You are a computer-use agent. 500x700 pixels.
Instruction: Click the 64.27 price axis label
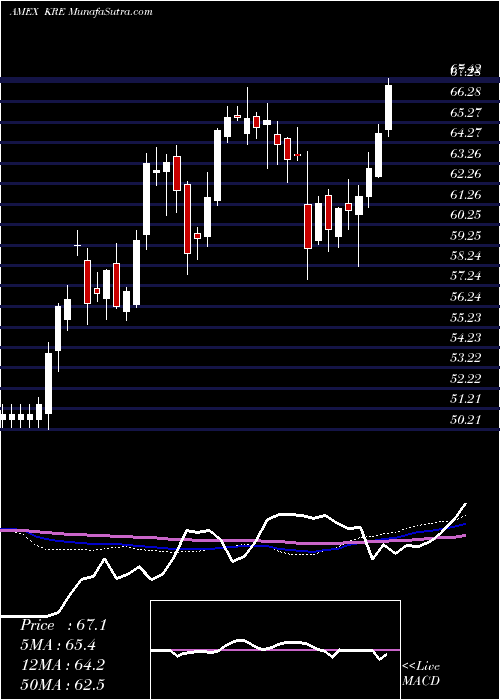coord(466,133)
